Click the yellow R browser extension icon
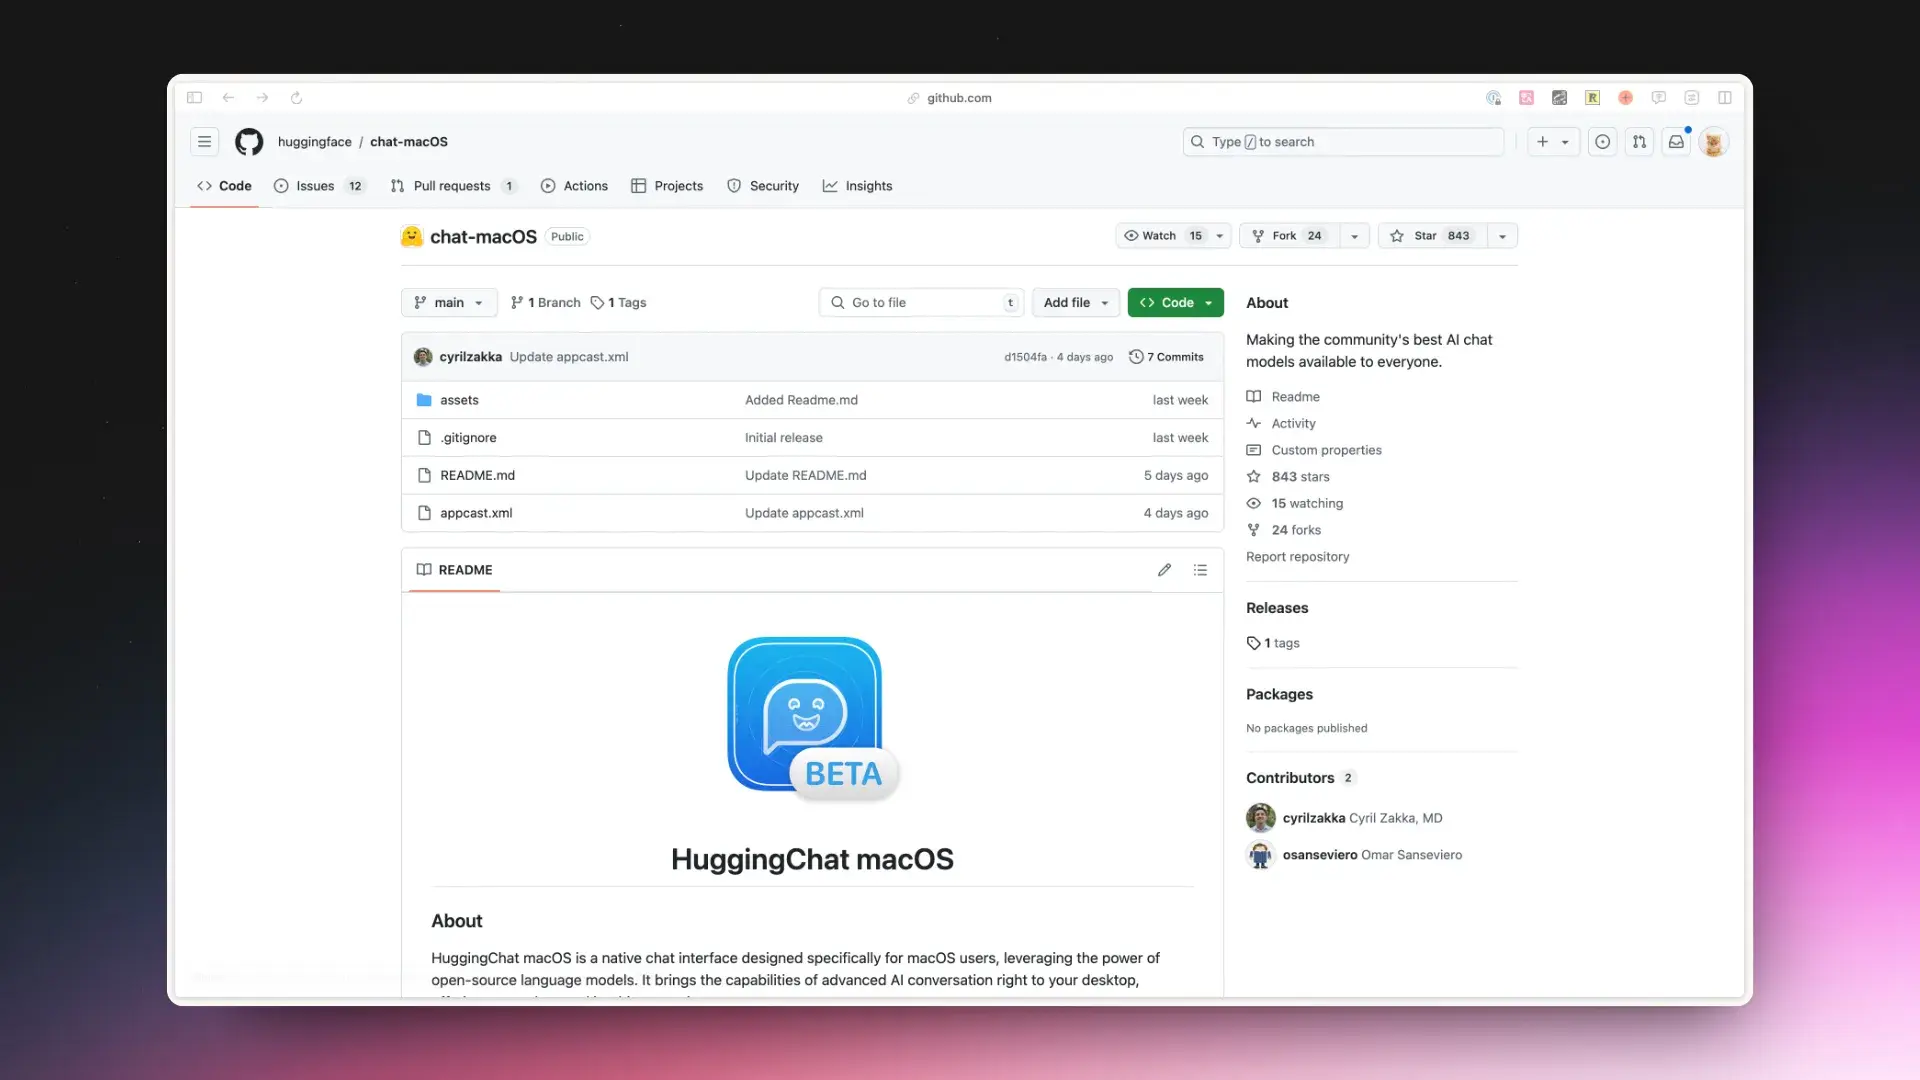The image size is (1920, 1080). 1592,98
